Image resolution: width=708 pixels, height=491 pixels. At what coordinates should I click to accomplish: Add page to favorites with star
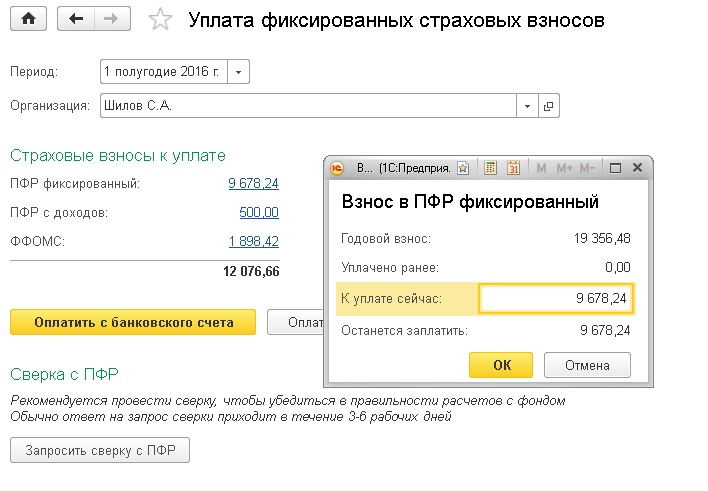[160, 19]
